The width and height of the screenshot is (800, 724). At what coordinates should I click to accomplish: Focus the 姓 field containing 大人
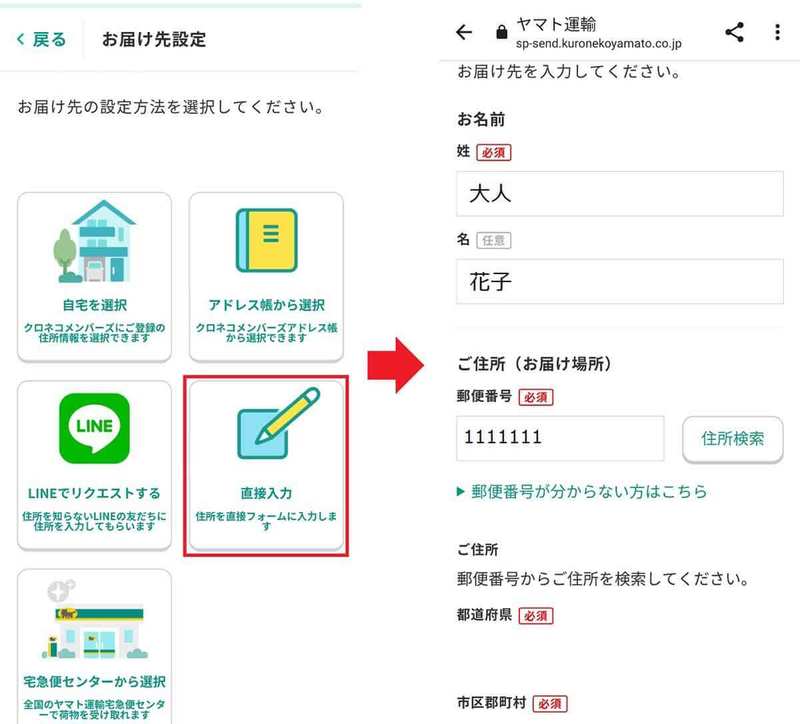point(619,194)
